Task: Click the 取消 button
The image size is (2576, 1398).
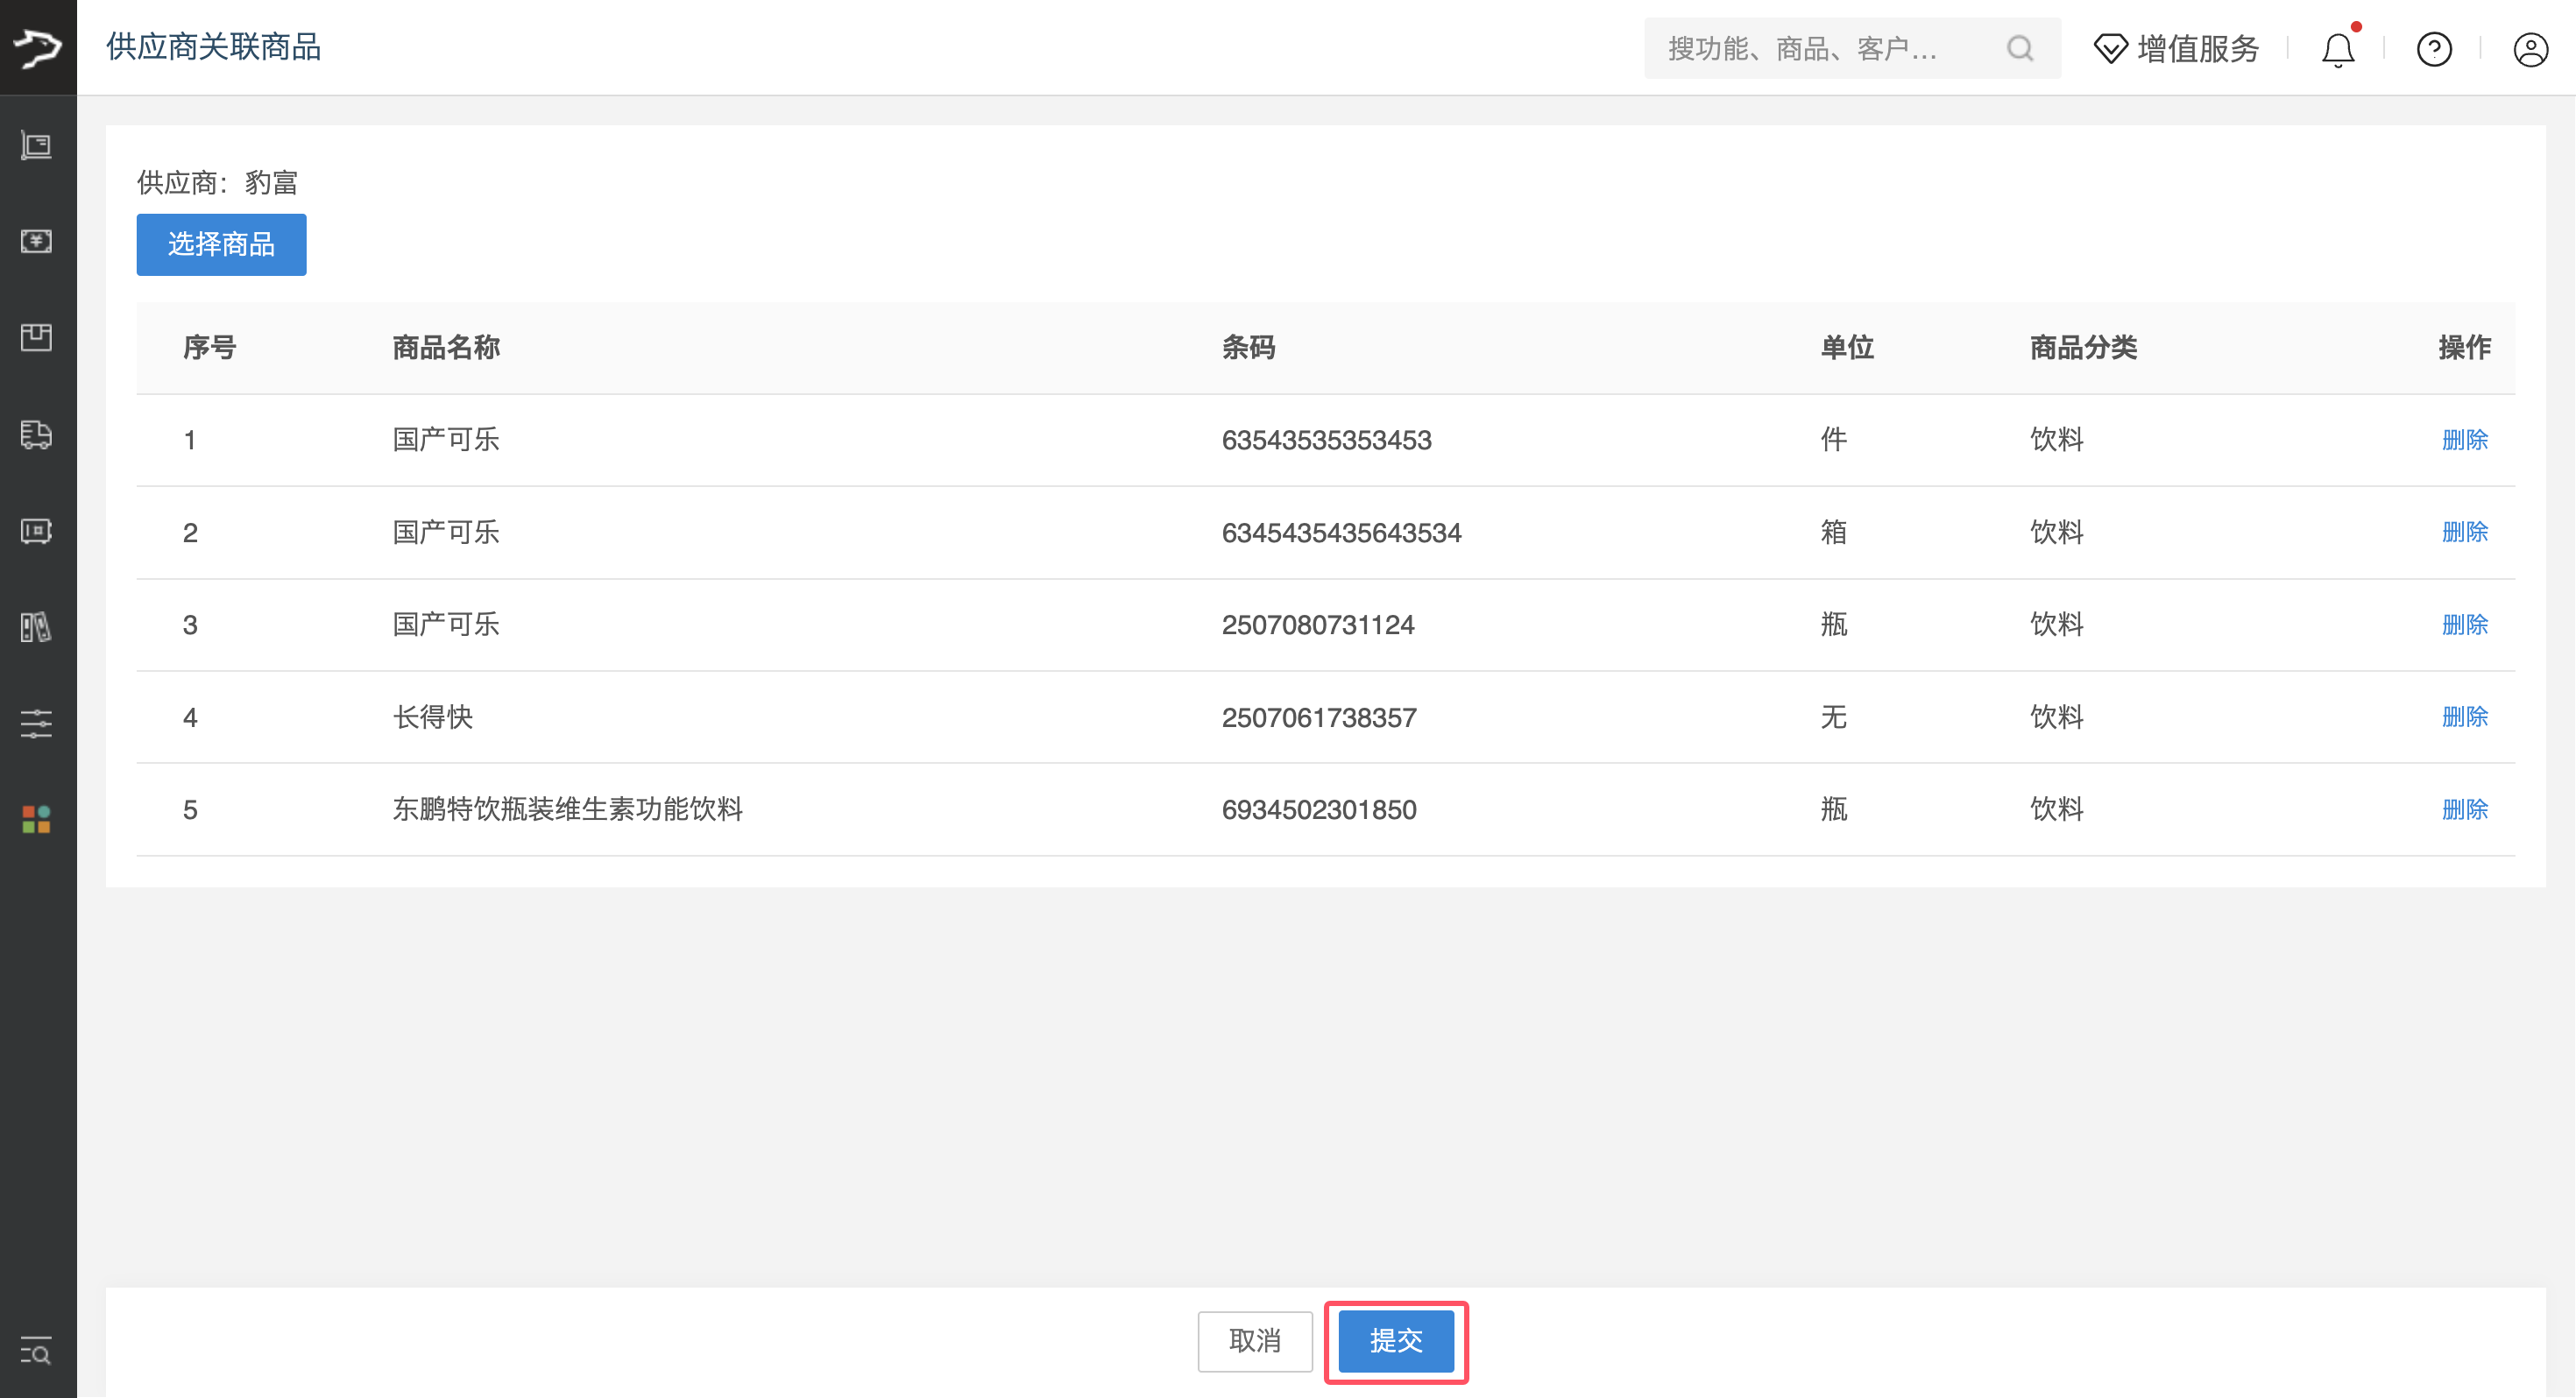Action: (x=1255, y=1341)
